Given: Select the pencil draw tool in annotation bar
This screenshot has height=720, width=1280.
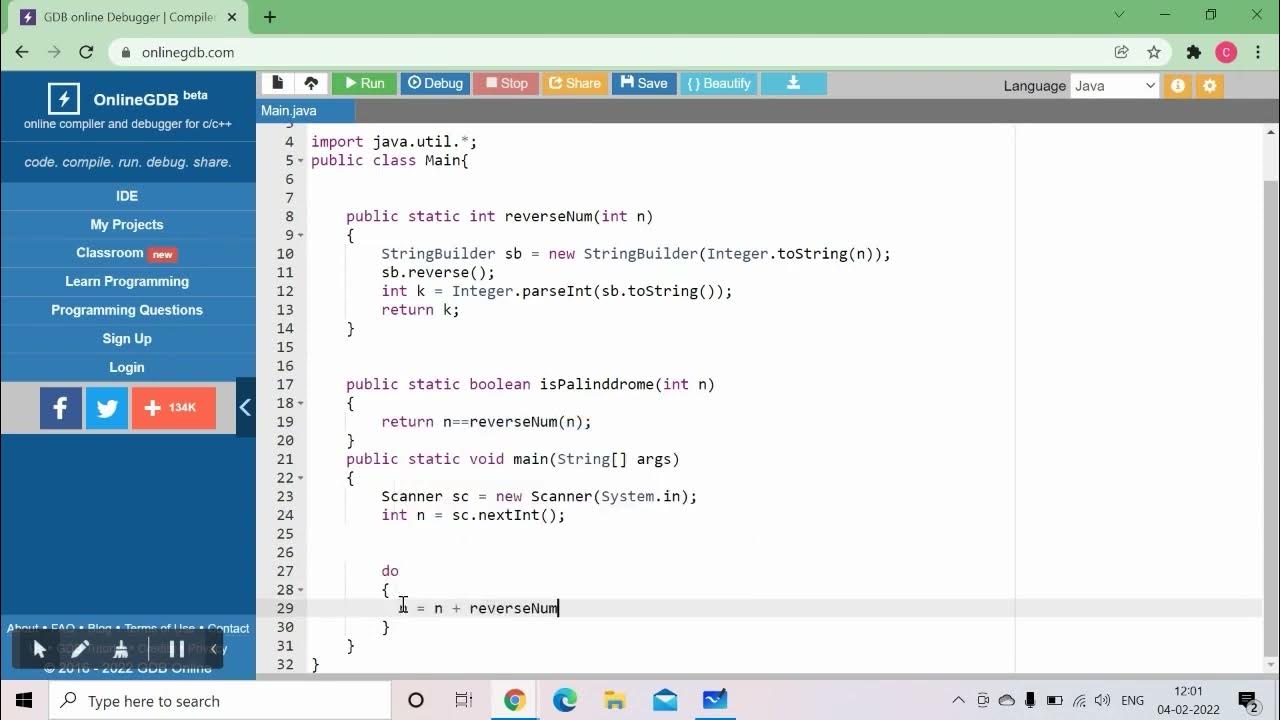Looking at the screenshot, I should (x=80, y=649).
